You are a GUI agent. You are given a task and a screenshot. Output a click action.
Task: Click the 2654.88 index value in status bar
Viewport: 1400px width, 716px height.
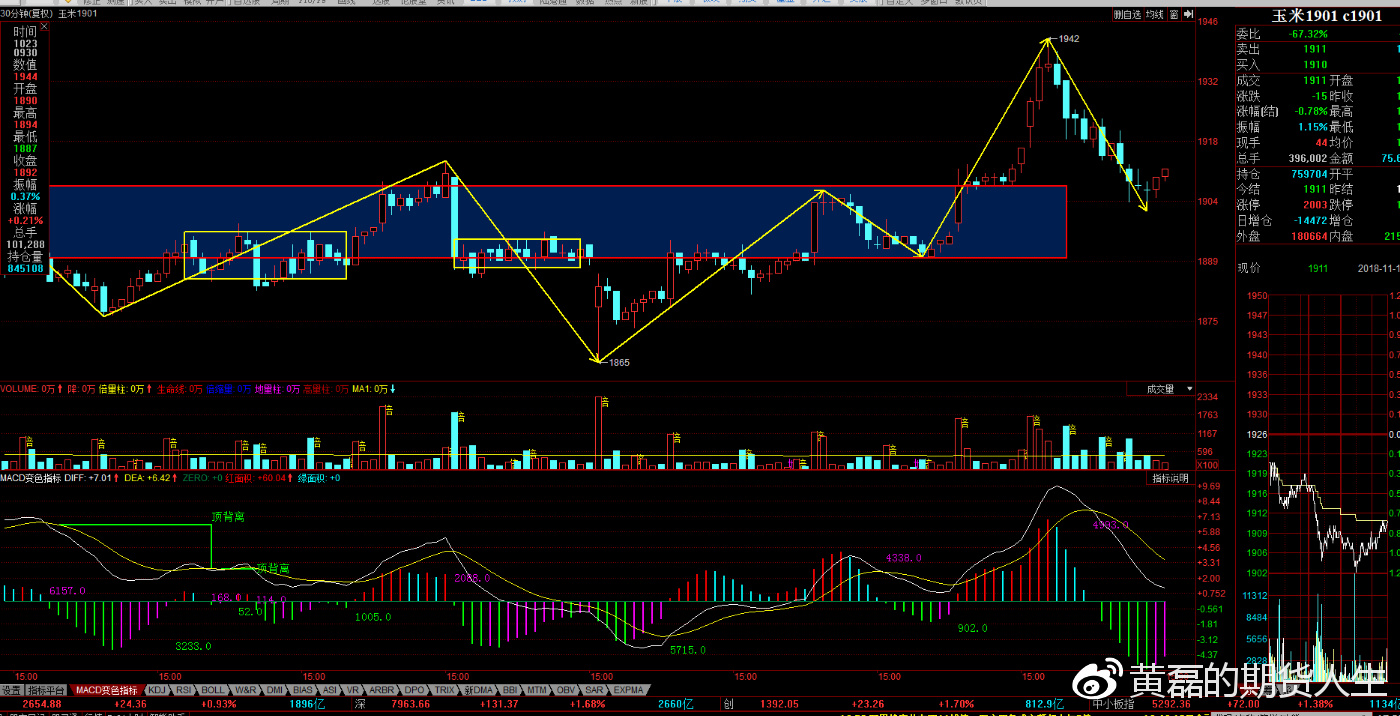coord(42,704)
